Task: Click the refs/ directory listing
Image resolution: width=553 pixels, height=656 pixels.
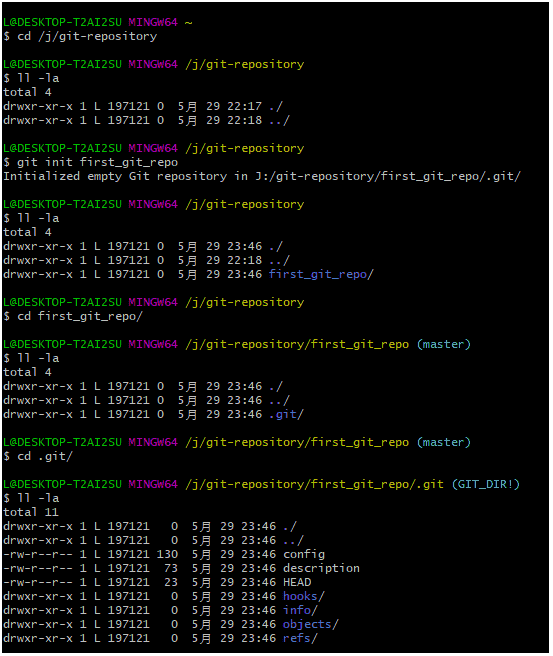Action: coord(300,638)
